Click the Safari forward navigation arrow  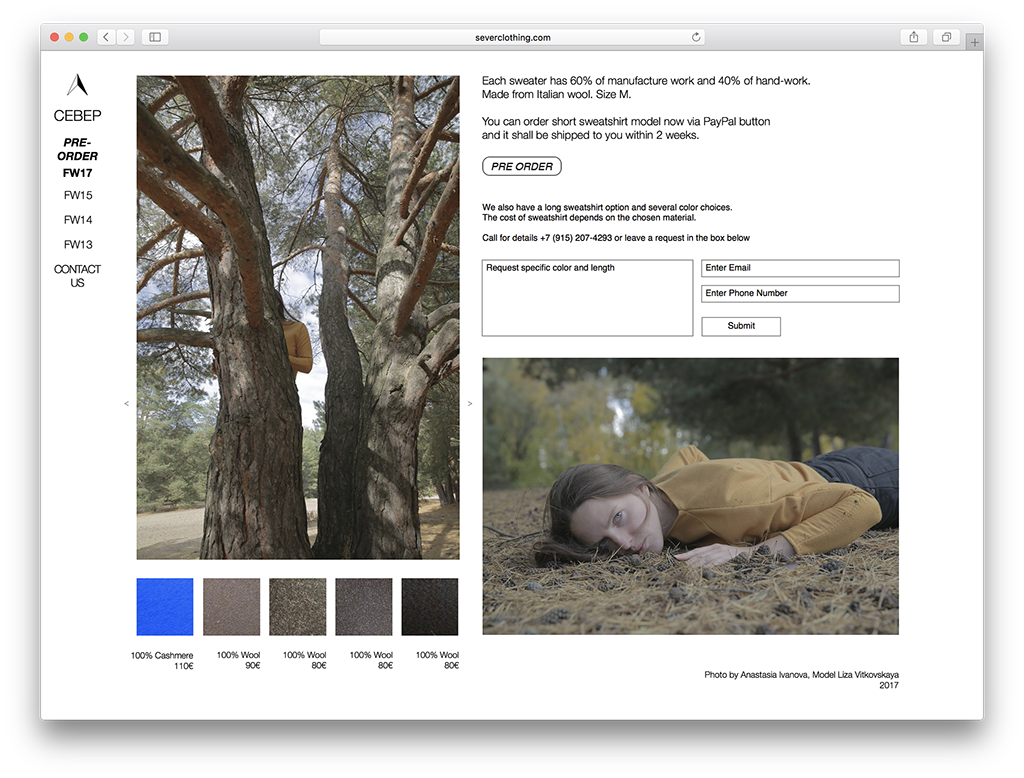(x=126, y=37)
